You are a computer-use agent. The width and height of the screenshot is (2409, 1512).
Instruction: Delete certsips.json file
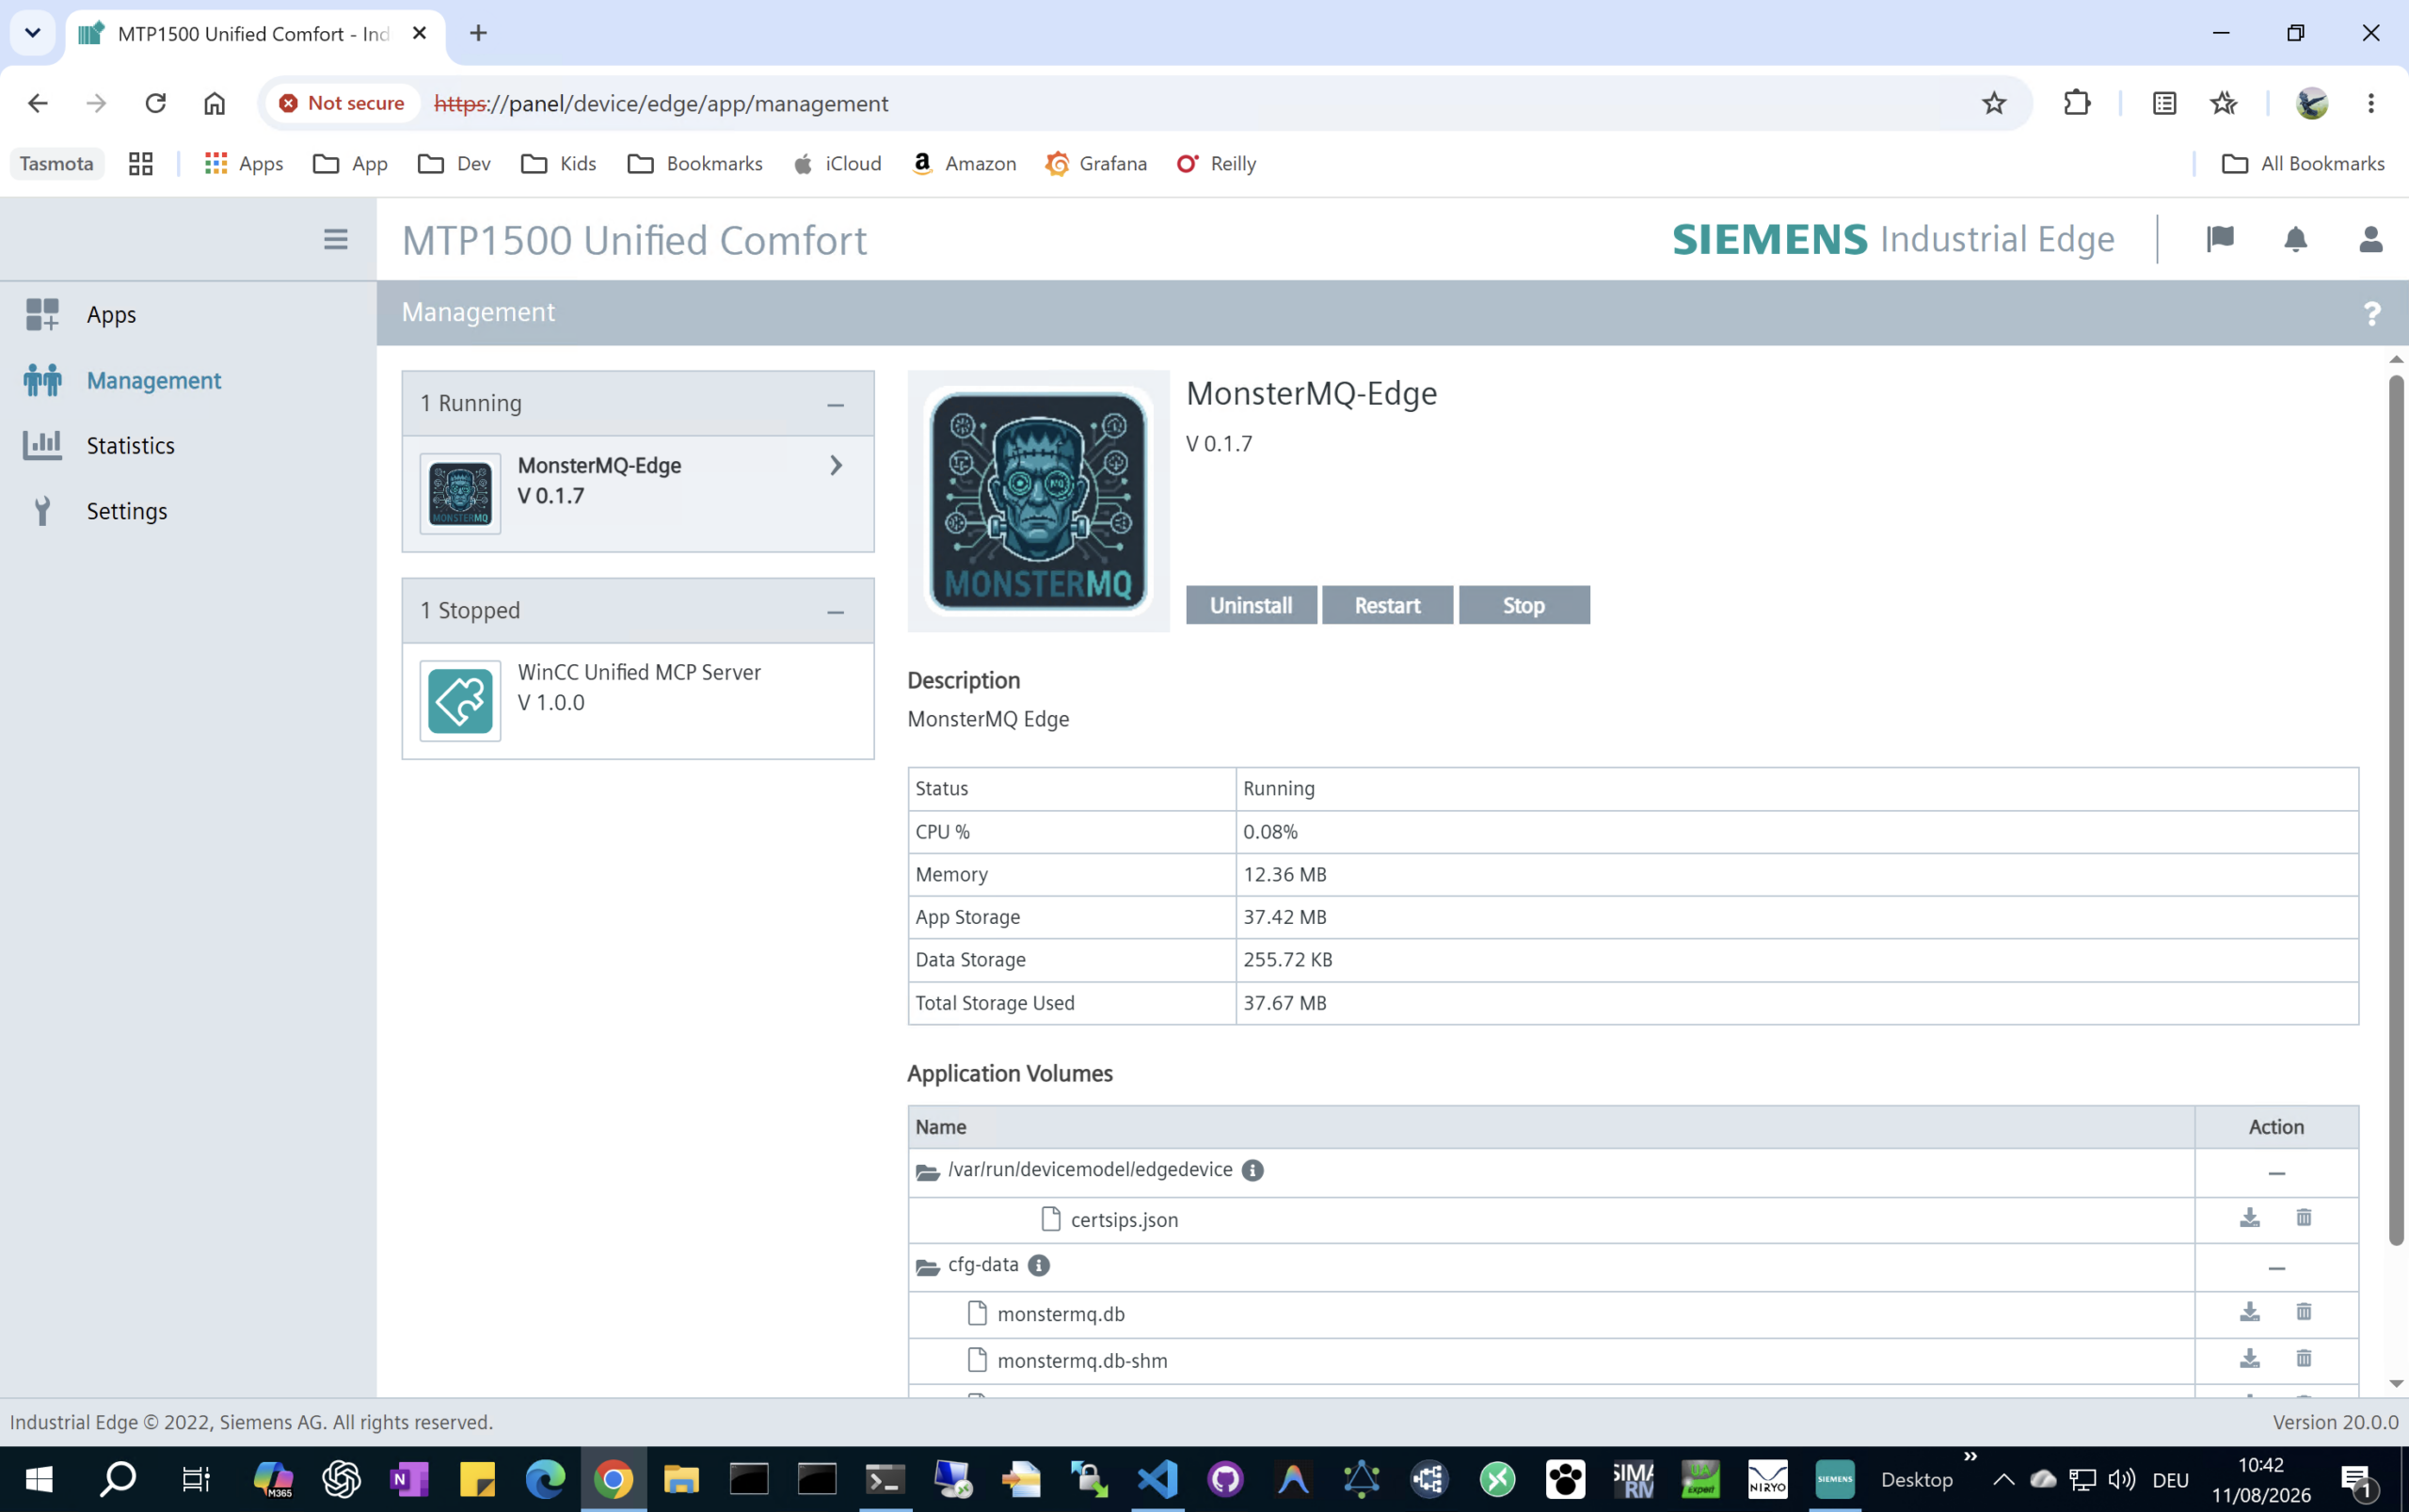(2304, 1217)
